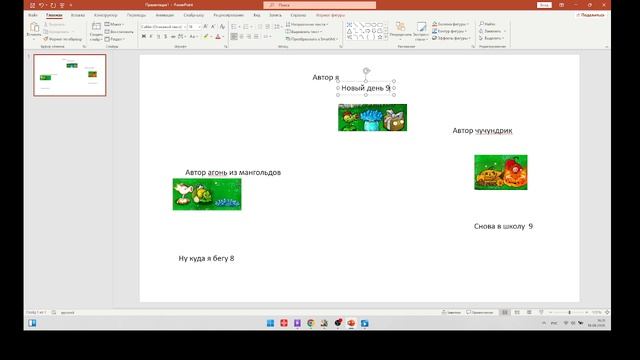Click the Format Painter button
The height and width of the screenshot is (360, 640).
62,39
